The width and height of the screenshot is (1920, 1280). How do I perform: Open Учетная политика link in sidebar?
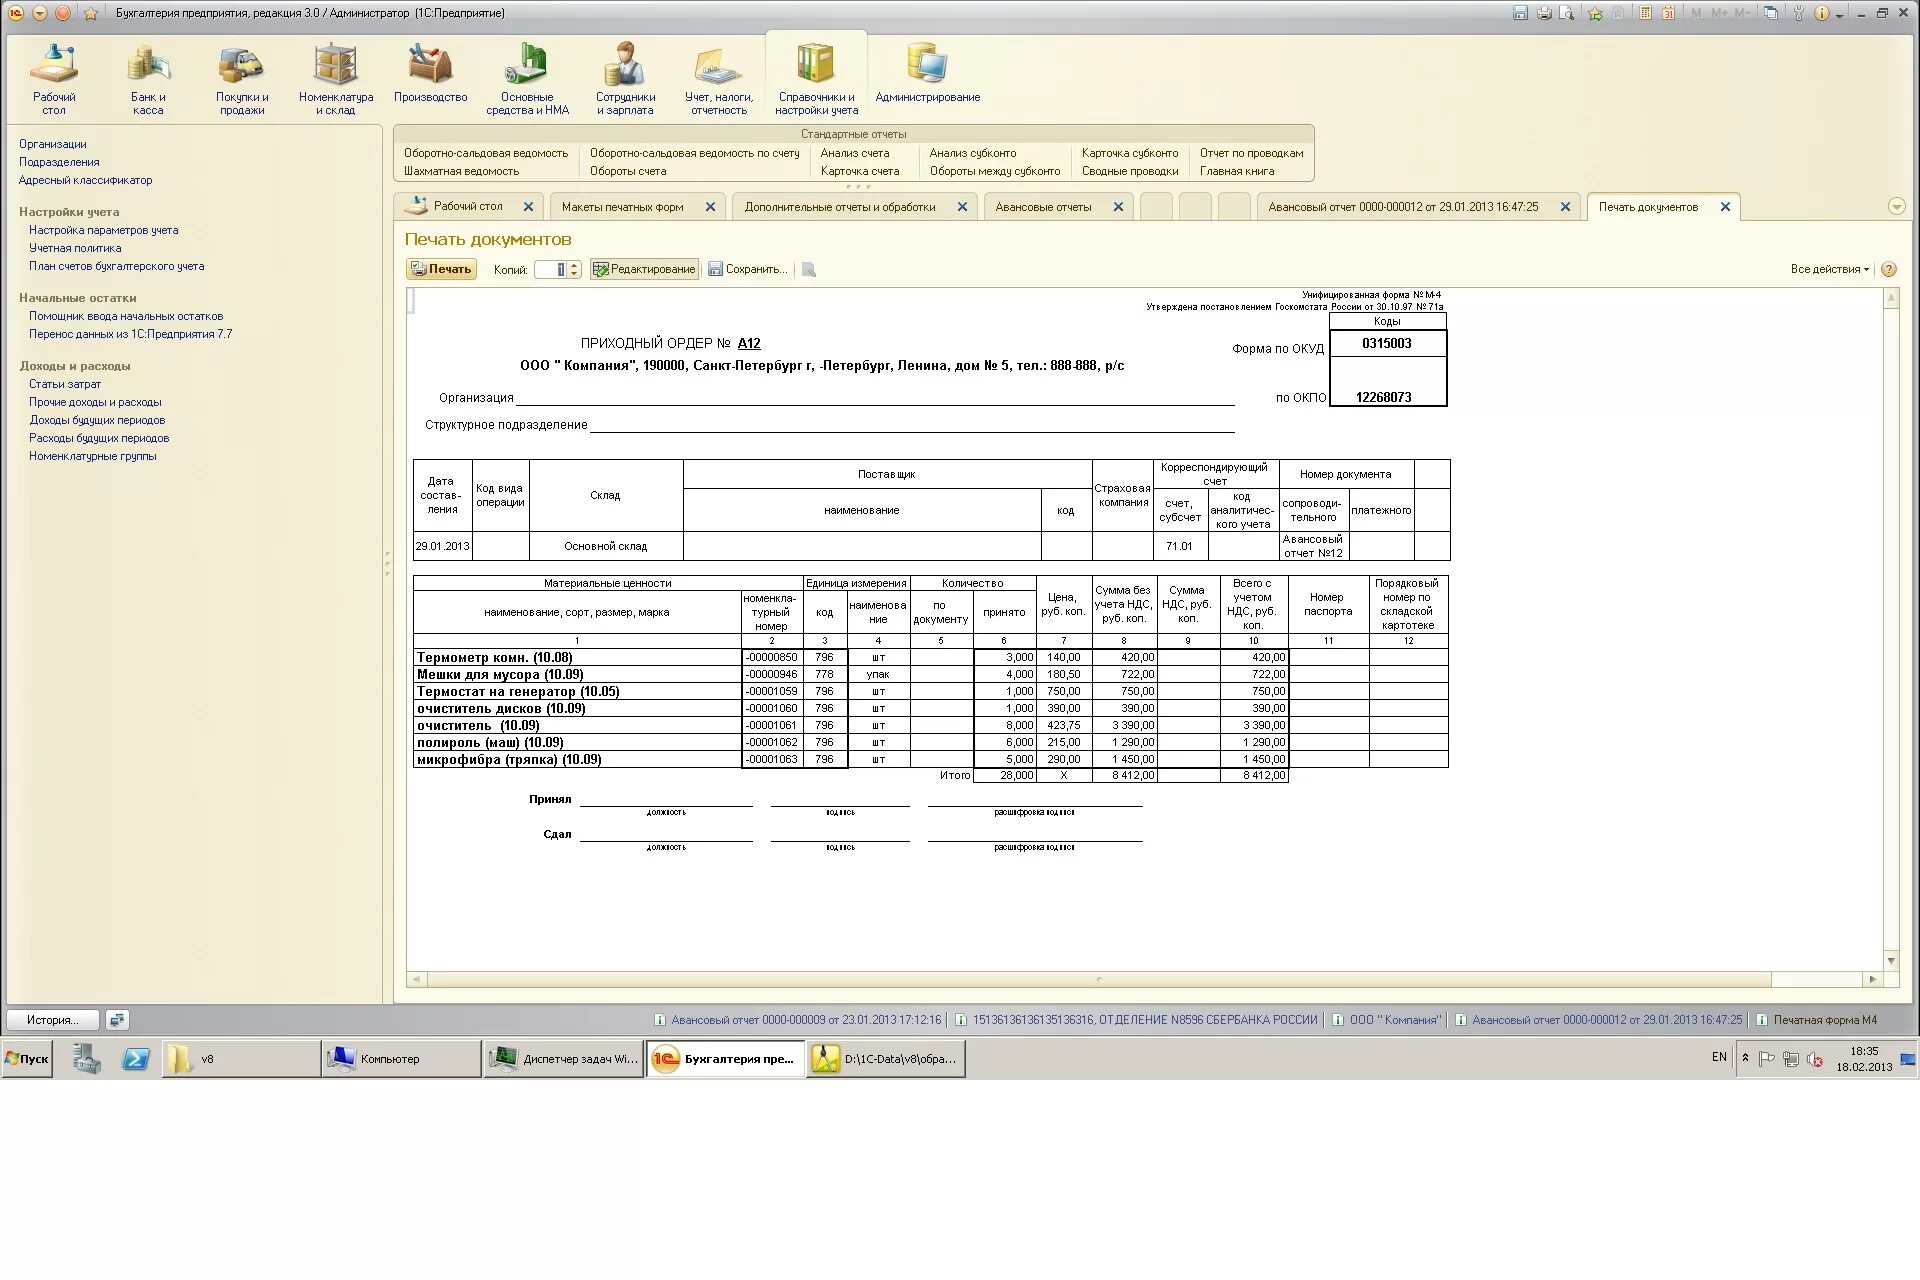point(75,248)
